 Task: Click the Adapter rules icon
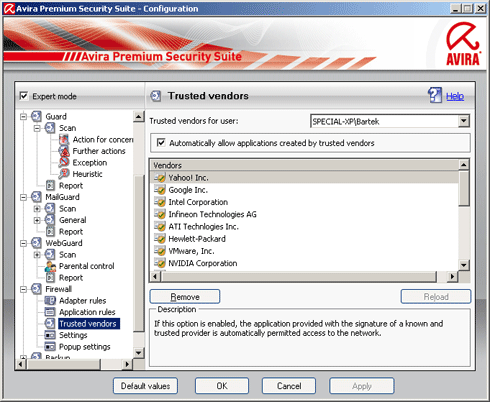(50, 301)
